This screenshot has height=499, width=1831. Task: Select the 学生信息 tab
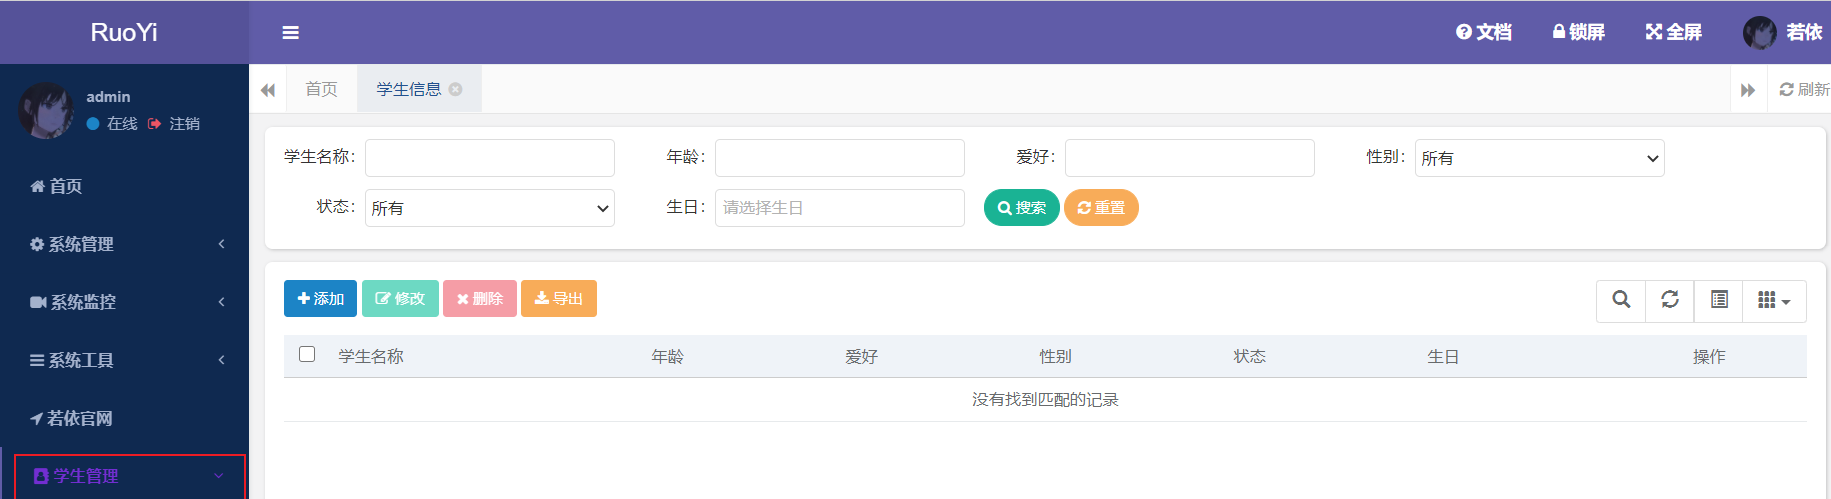[409, 89]
